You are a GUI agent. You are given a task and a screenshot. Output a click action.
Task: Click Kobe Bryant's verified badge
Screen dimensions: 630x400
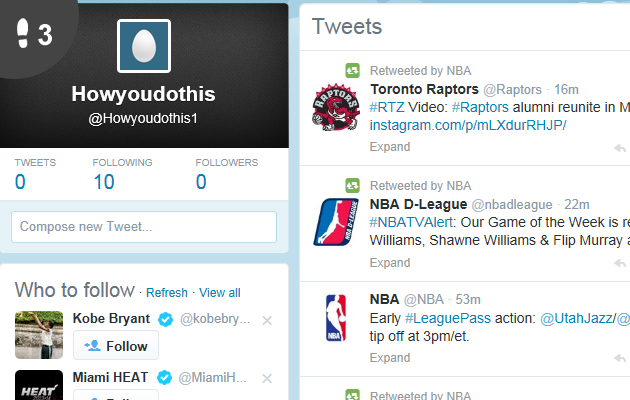coord(165,320)
